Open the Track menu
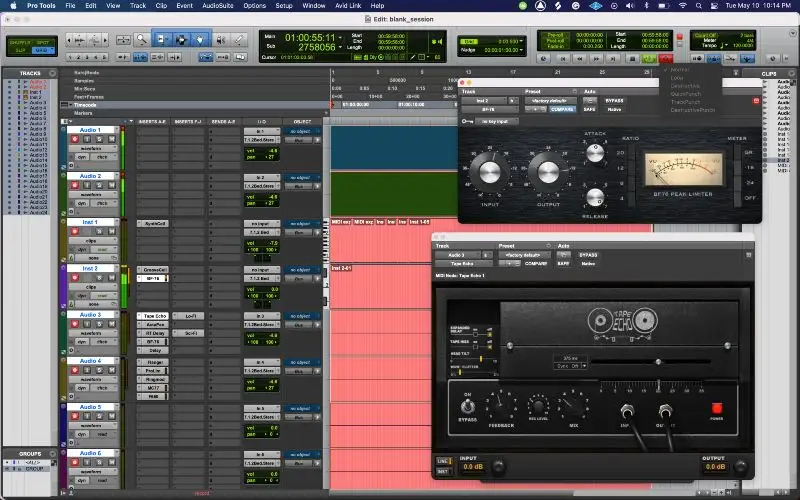This screenshot has height=500, width=800. (x=138, y=6)
